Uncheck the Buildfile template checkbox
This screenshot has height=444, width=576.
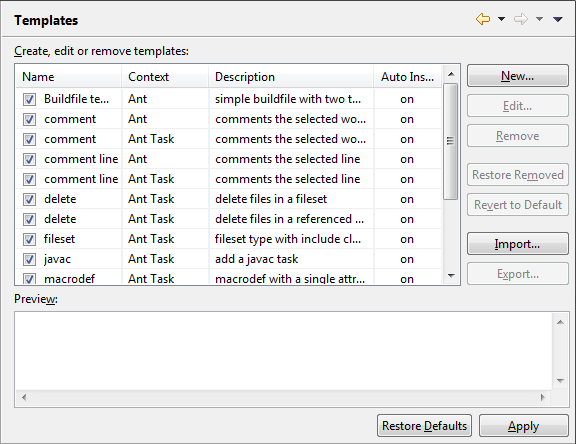pos(29,99)
